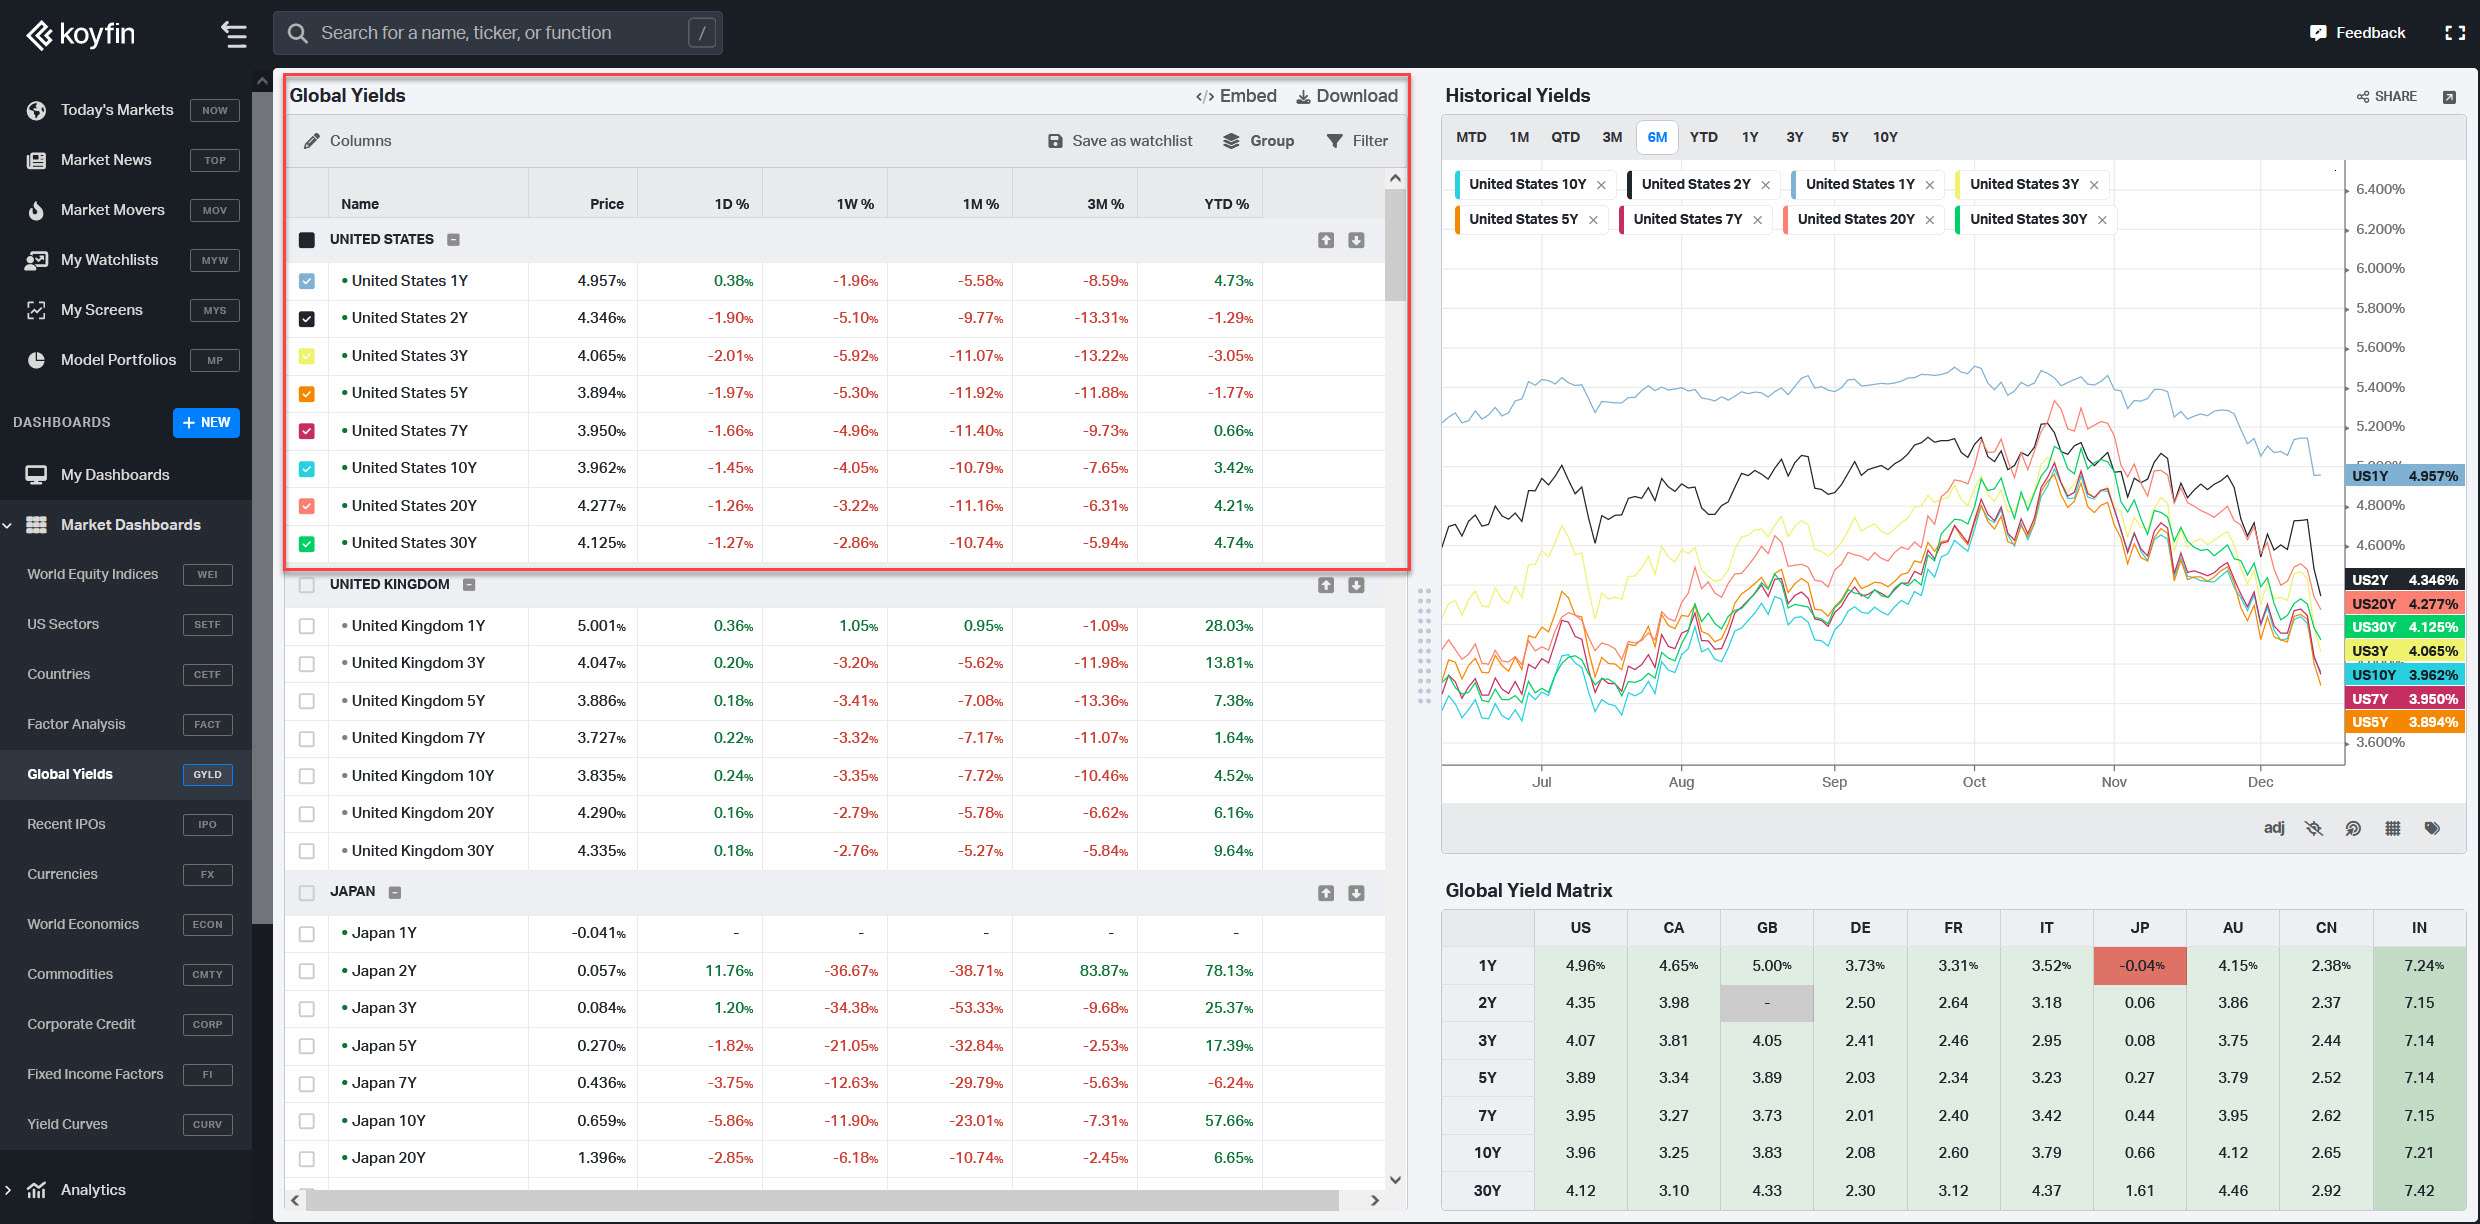This screenshot has width=2480, height=1224.
Task: Click the table horizontal scrollbar
Action: point(822,1200)
